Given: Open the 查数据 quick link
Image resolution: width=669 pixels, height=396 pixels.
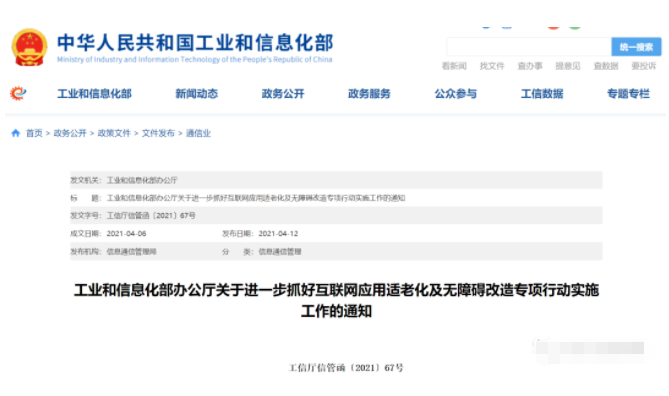Looking at the screenshot, I should 606,66.
